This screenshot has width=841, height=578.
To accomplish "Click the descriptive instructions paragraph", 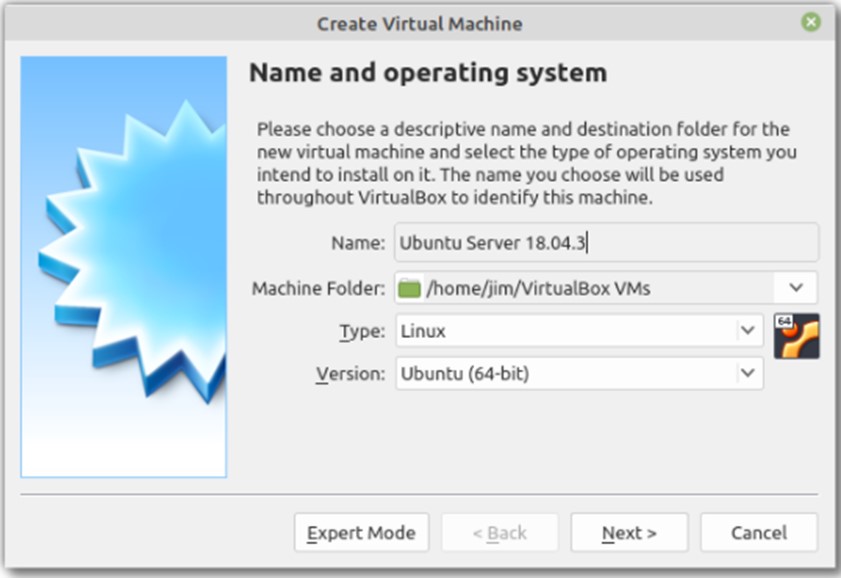I will click(x=526, y=163).
